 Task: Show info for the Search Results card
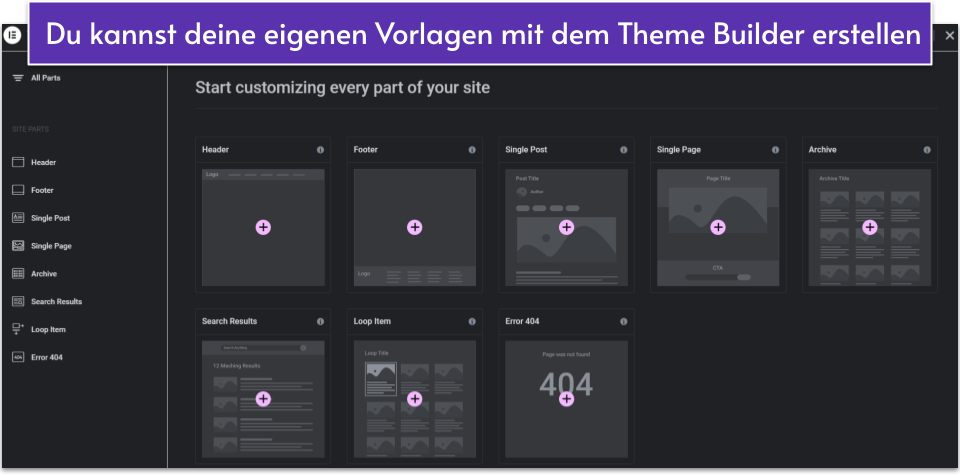point(320,321)
